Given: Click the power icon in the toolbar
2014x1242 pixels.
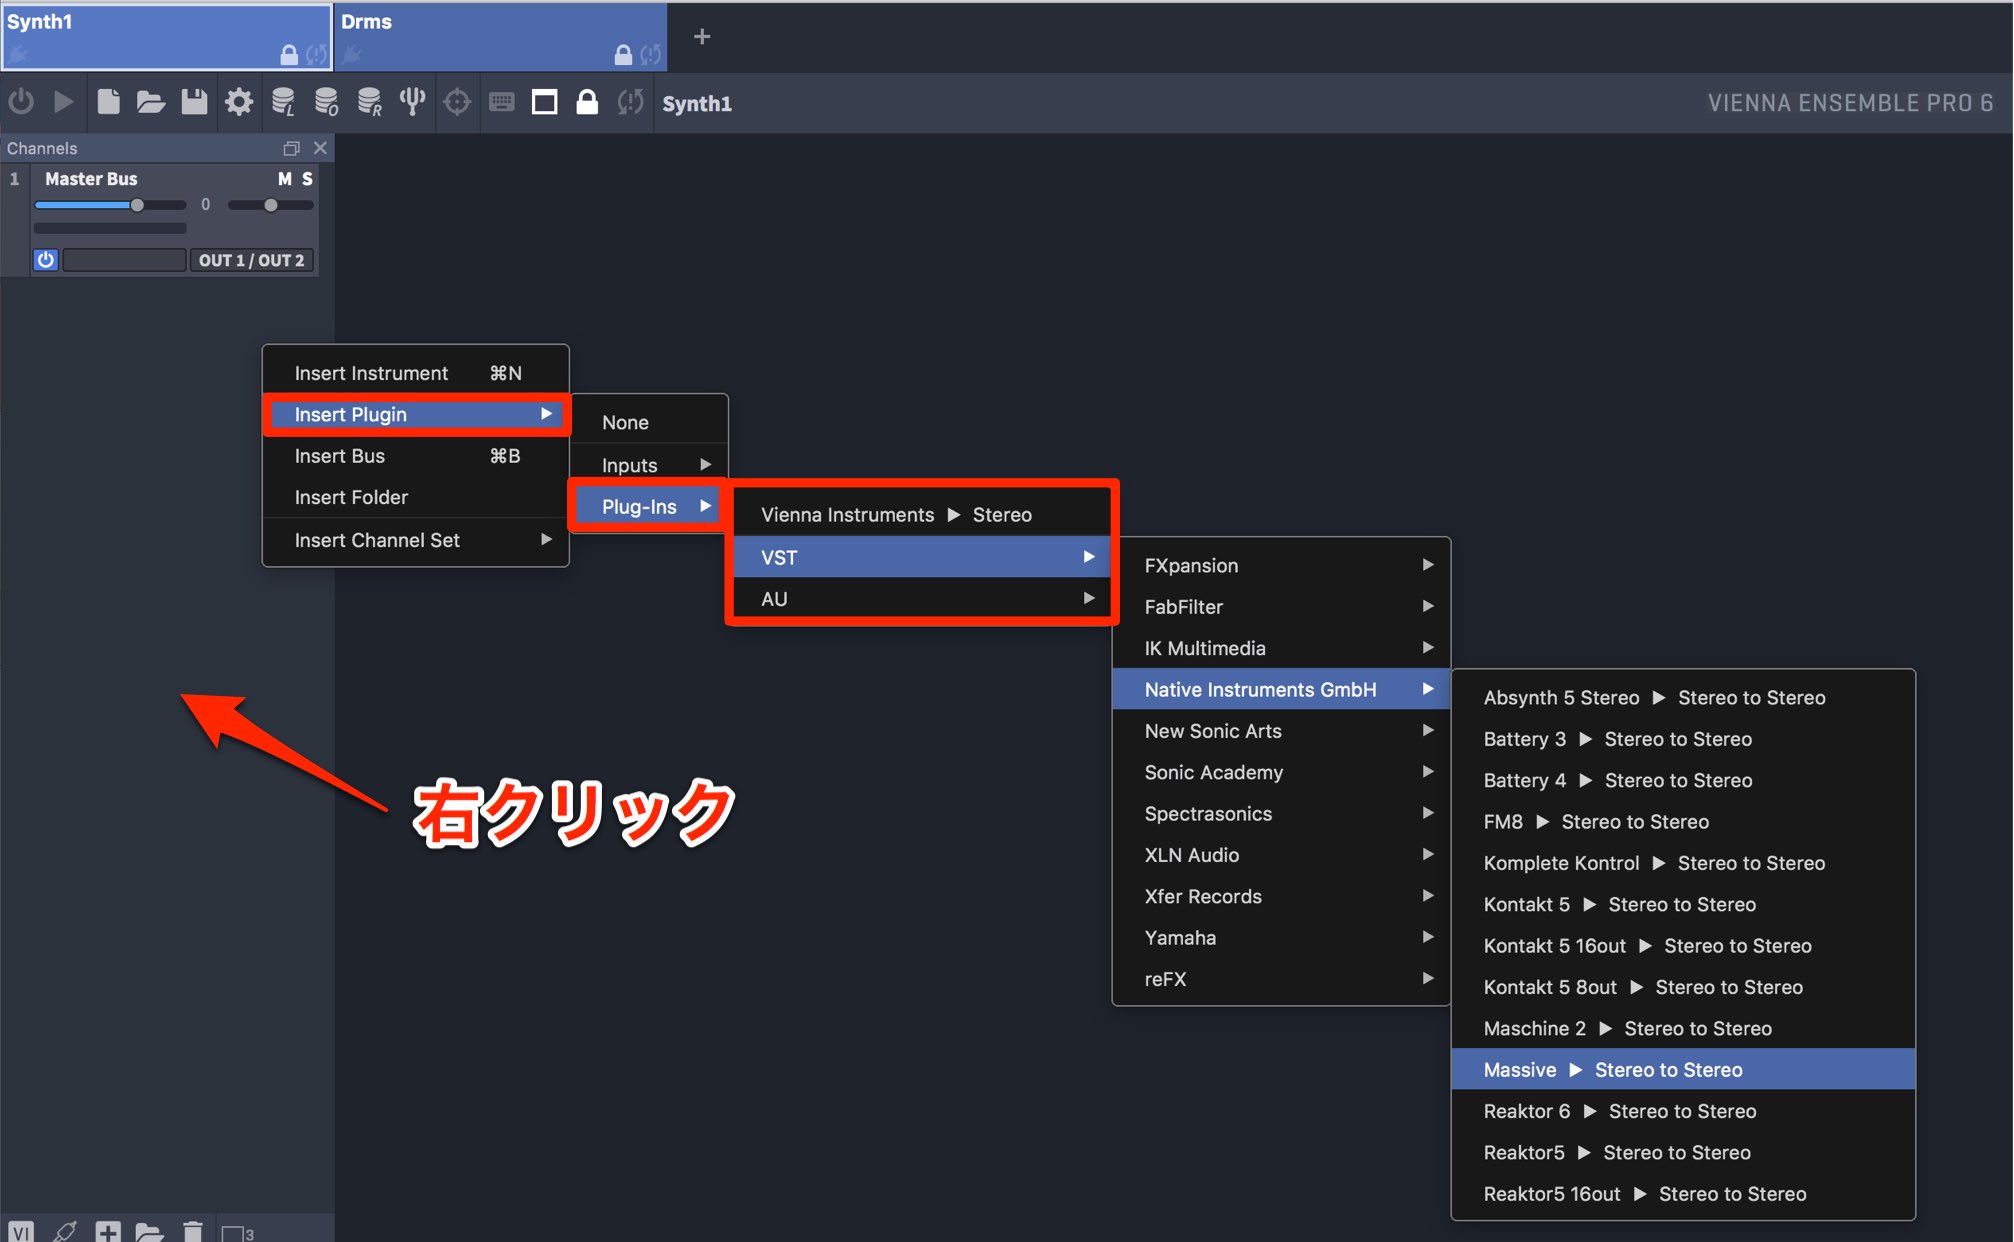Looking at the screenshot, I should pos(21,102).
